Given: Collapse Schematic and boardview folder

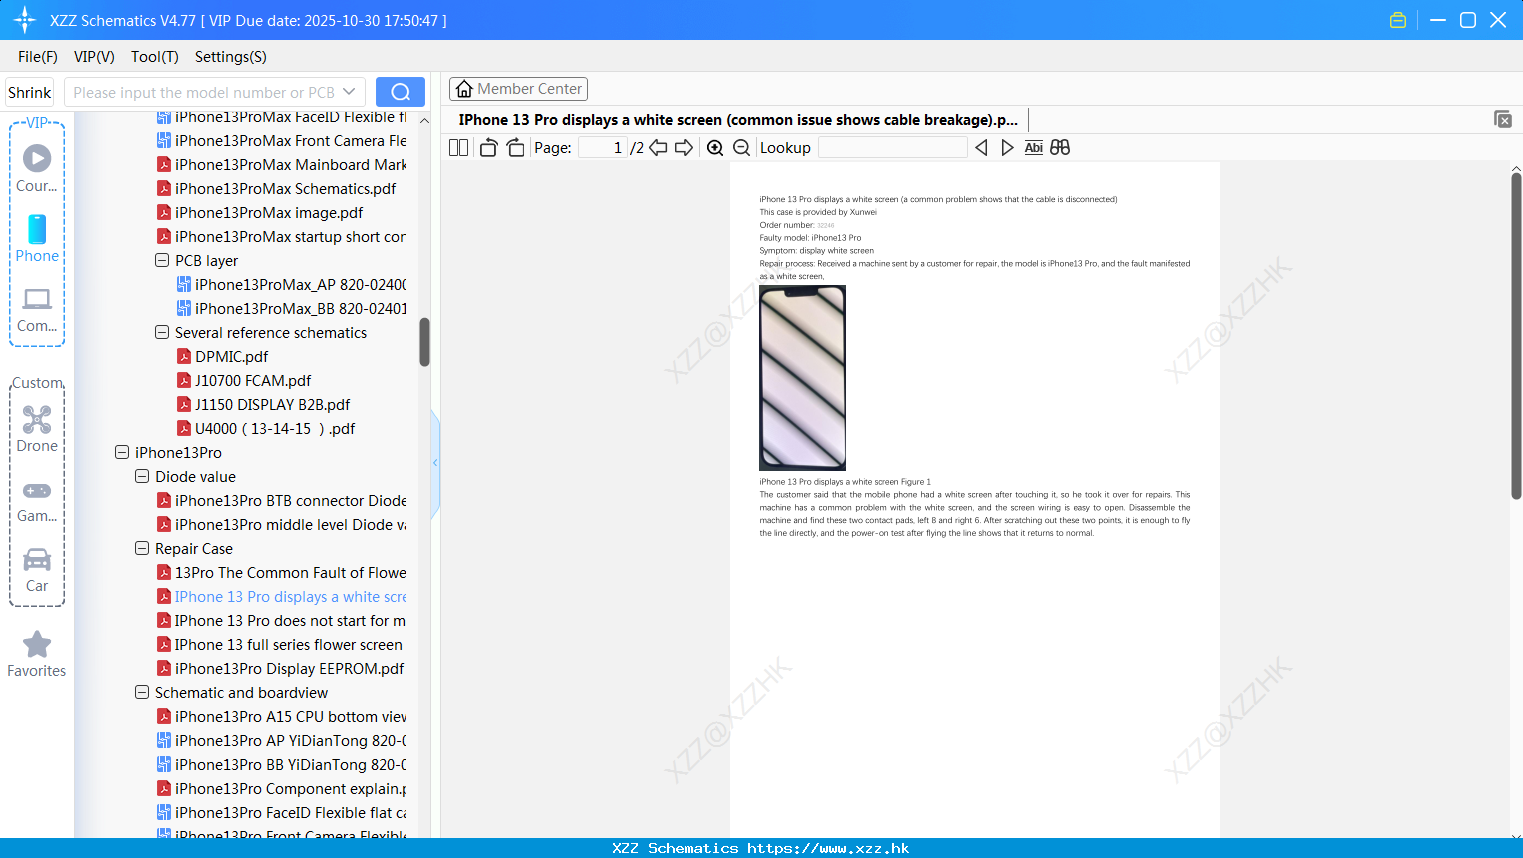Looking at the screenshot, I should 142,692.
